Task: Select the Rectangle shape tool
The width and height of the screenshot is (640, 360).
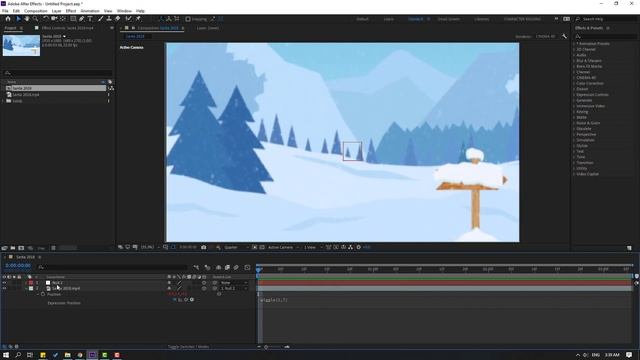Action: [x=73, y=19]
